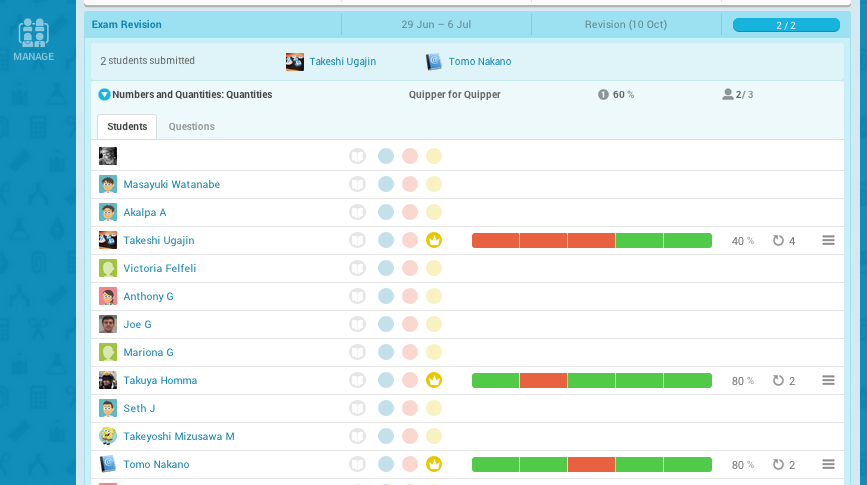Screen dimensions: 867x485
Task: Open Takuya Homma's profile
Action: tap(160, 380)
